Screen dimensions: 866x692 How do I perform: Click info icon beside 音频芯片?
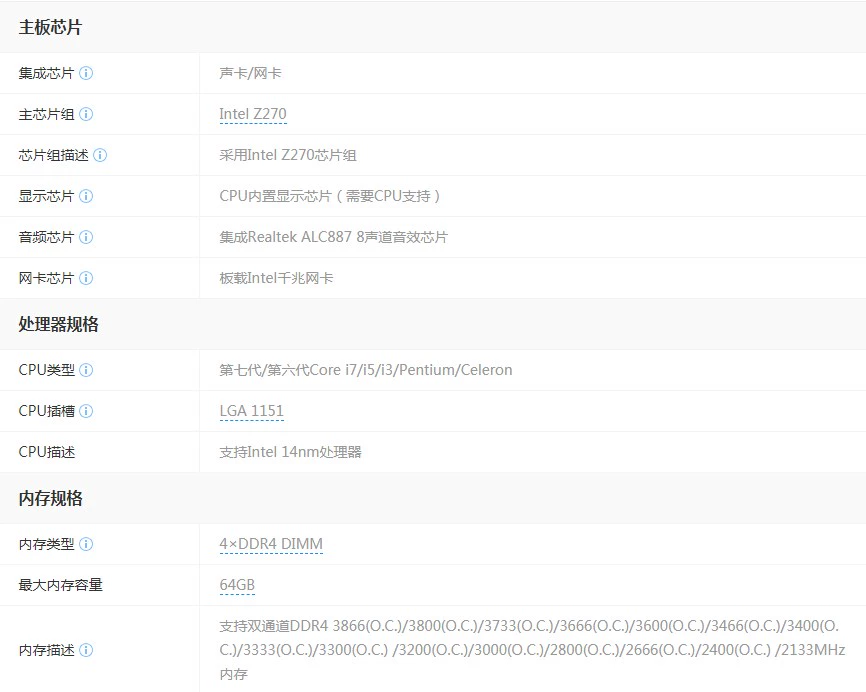(86, 237)
